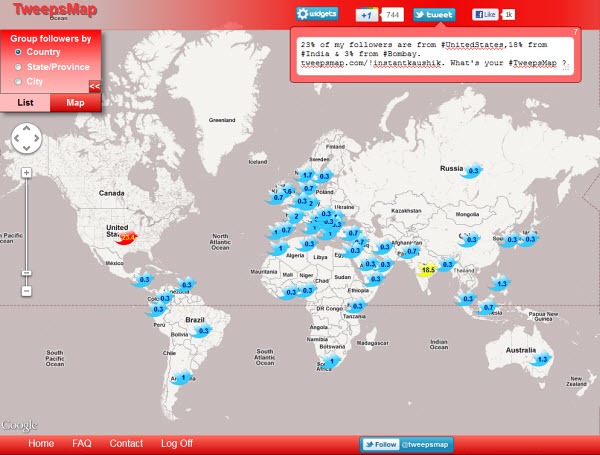The image size is (600, 455).
Task: Open the widgets button
Action: 317,14
